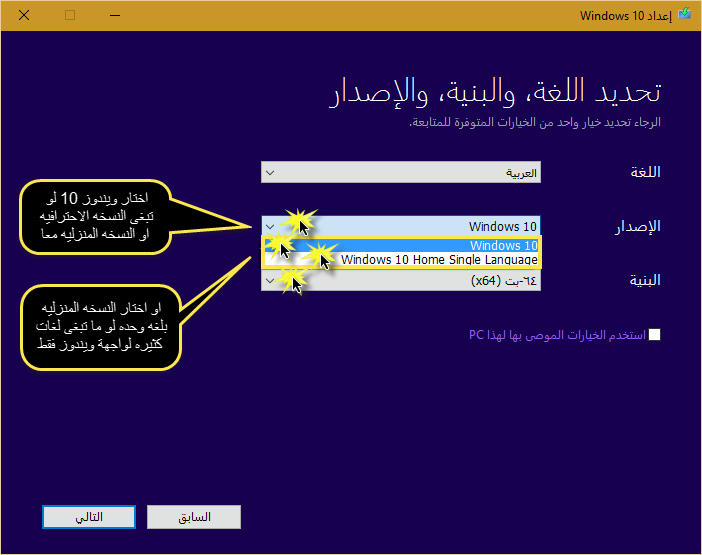The height and width of the screenshot is (555, 702).
Task: Open the architecture dropdown showing 64-bit (x64)
Action: coord(401,281)
